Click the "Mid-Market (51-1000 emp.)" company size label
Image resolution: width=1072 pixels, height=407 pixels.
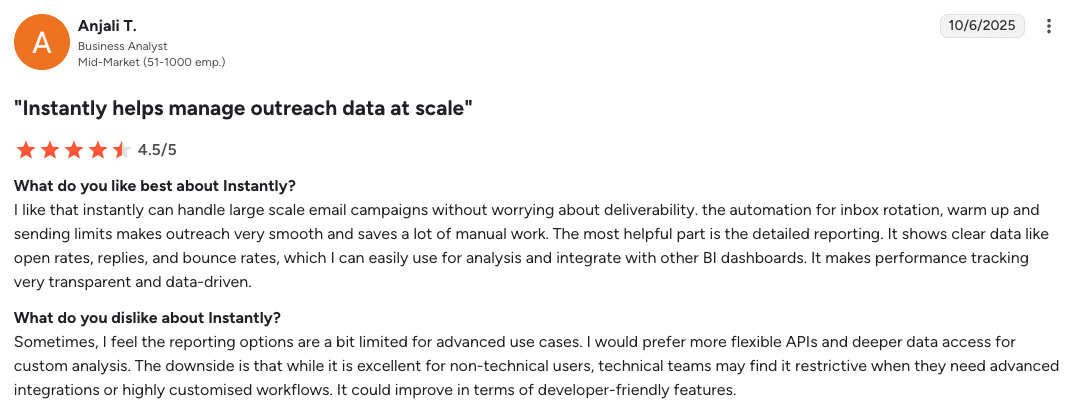tap(151, 62)
